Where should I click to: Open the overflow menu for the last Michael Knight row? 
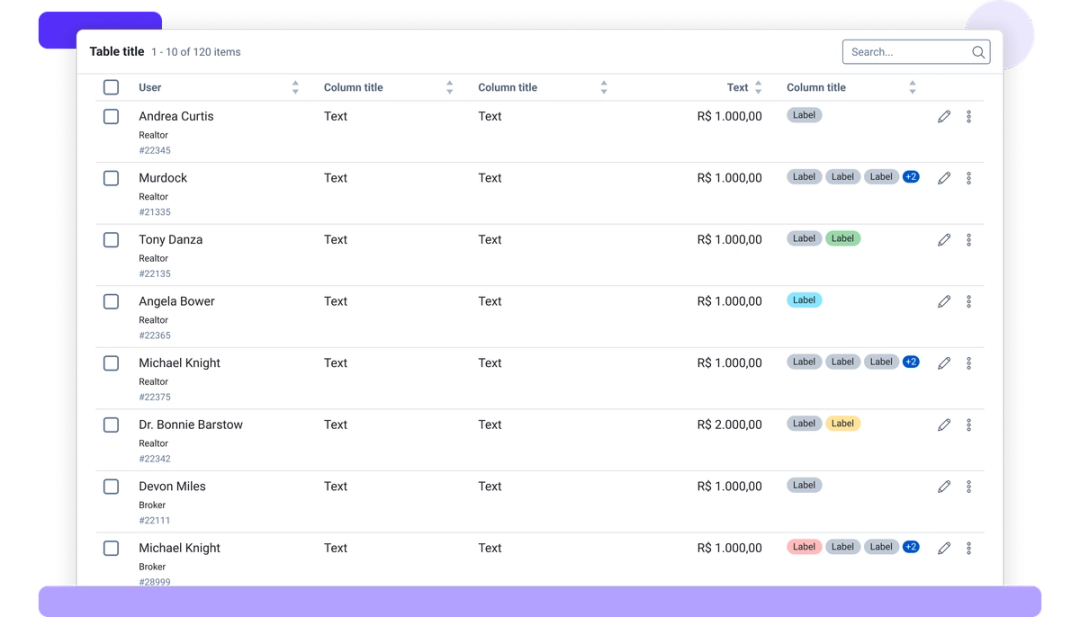(968, 547)
